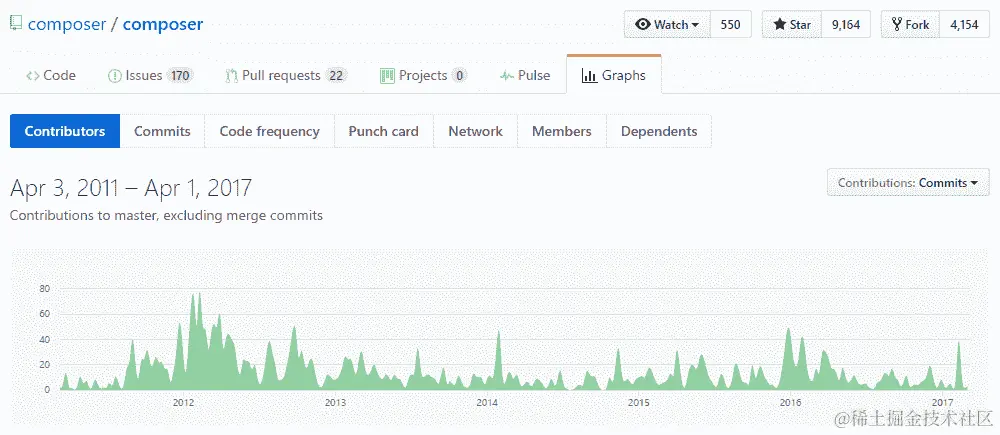Open the composer owner link

point(67,25)
